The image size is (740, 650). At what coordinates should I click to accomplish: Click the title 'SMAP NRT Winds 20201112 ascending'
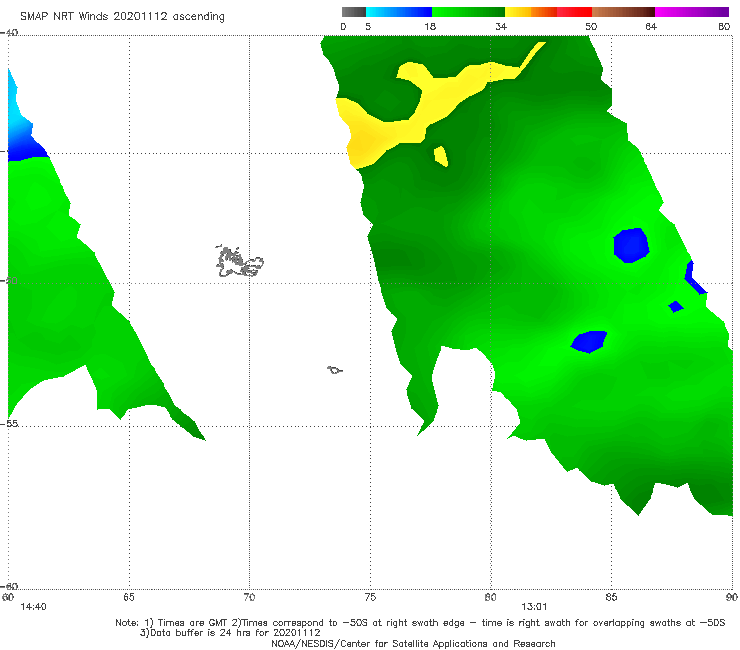click(122, 16)
